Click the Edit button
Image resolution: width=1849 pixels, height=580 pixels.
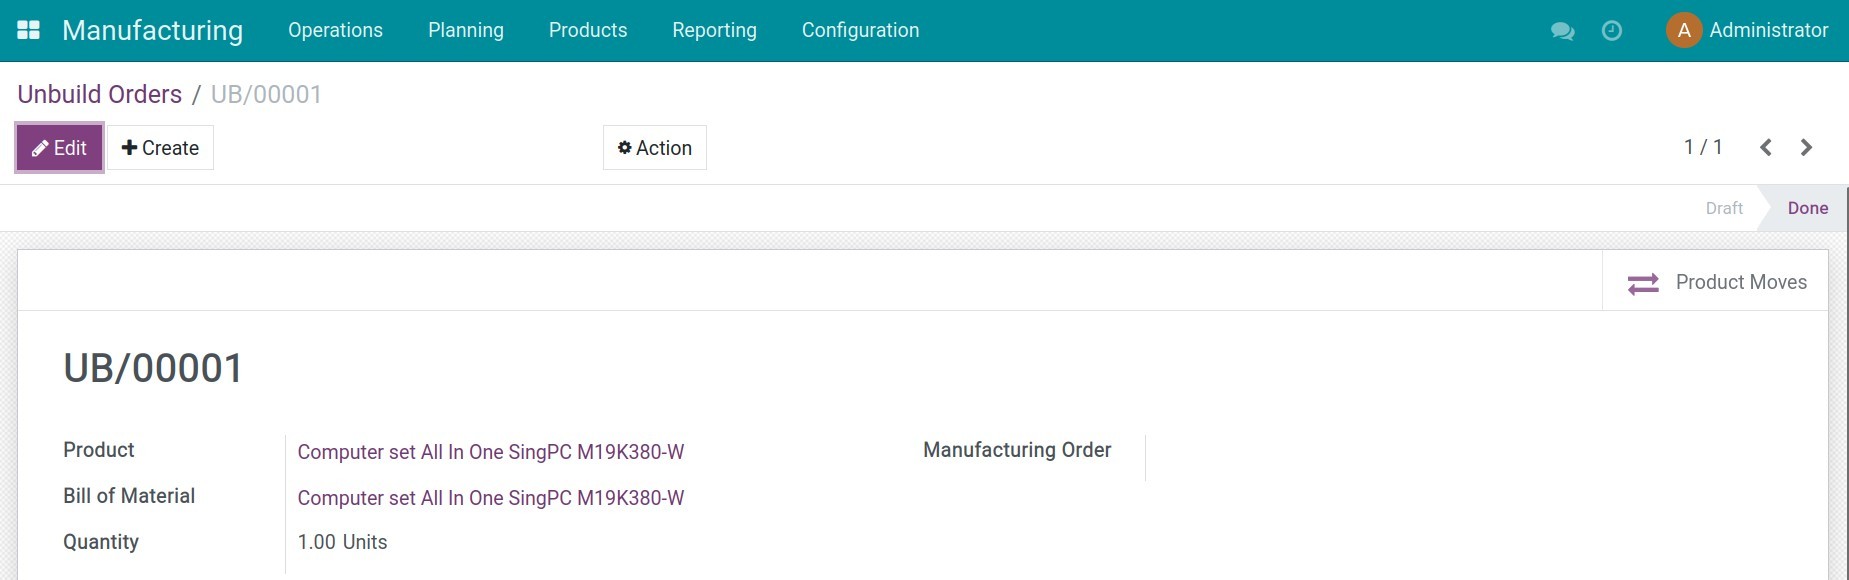point(58,147)
